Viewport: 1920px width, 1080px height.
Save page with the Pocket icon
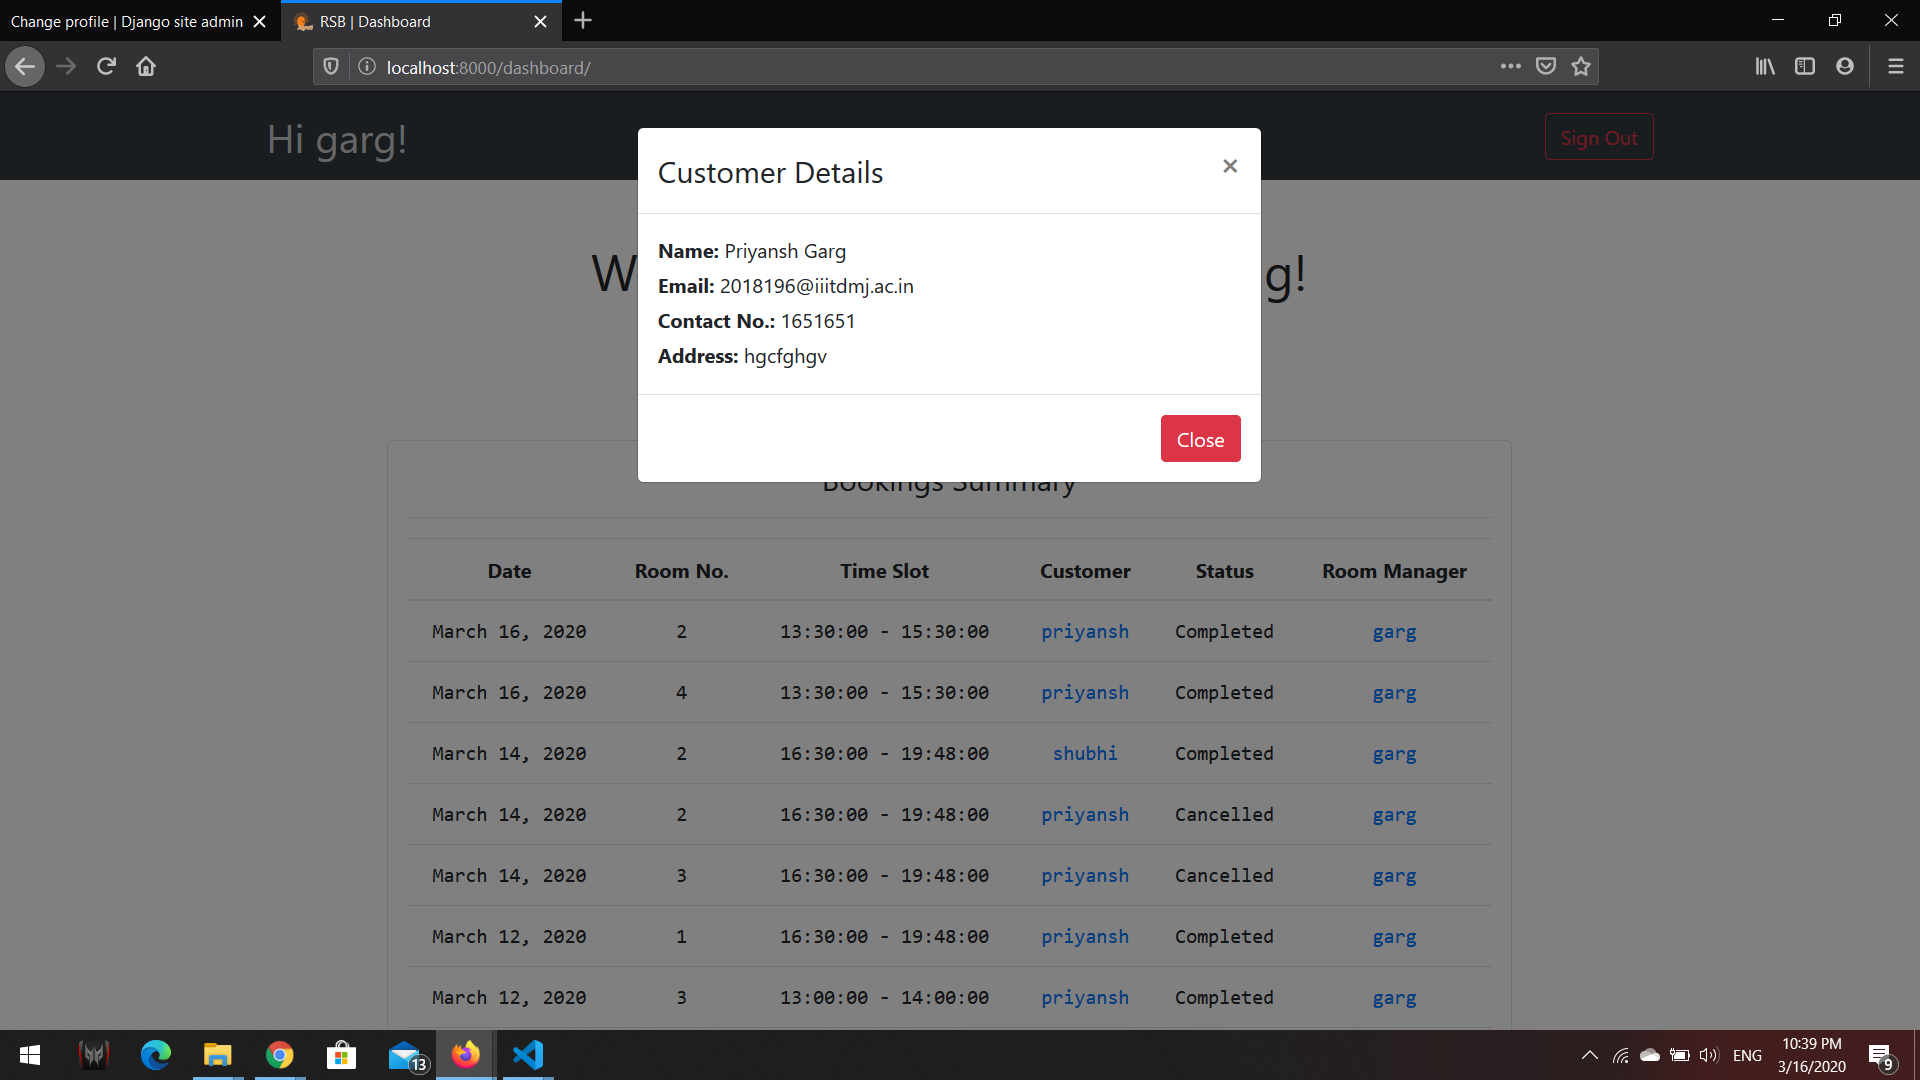coord(1546,66)
